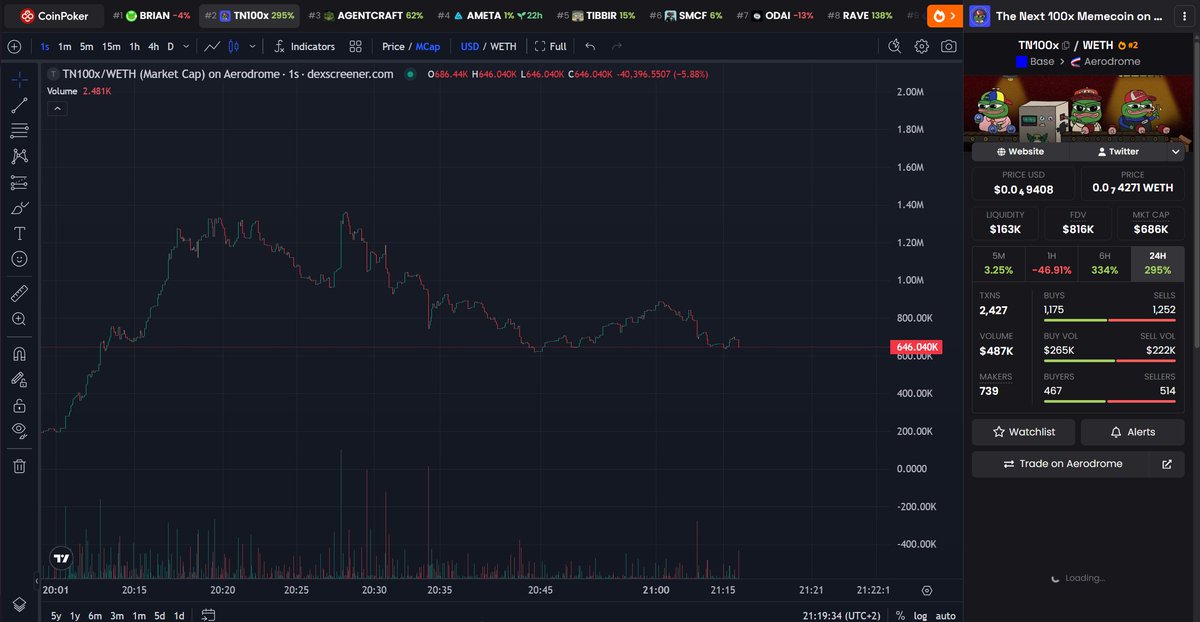Viewport: 1200px width, 622px height.
Task: Collapse the indicator legend arrow
Action: 57,108
